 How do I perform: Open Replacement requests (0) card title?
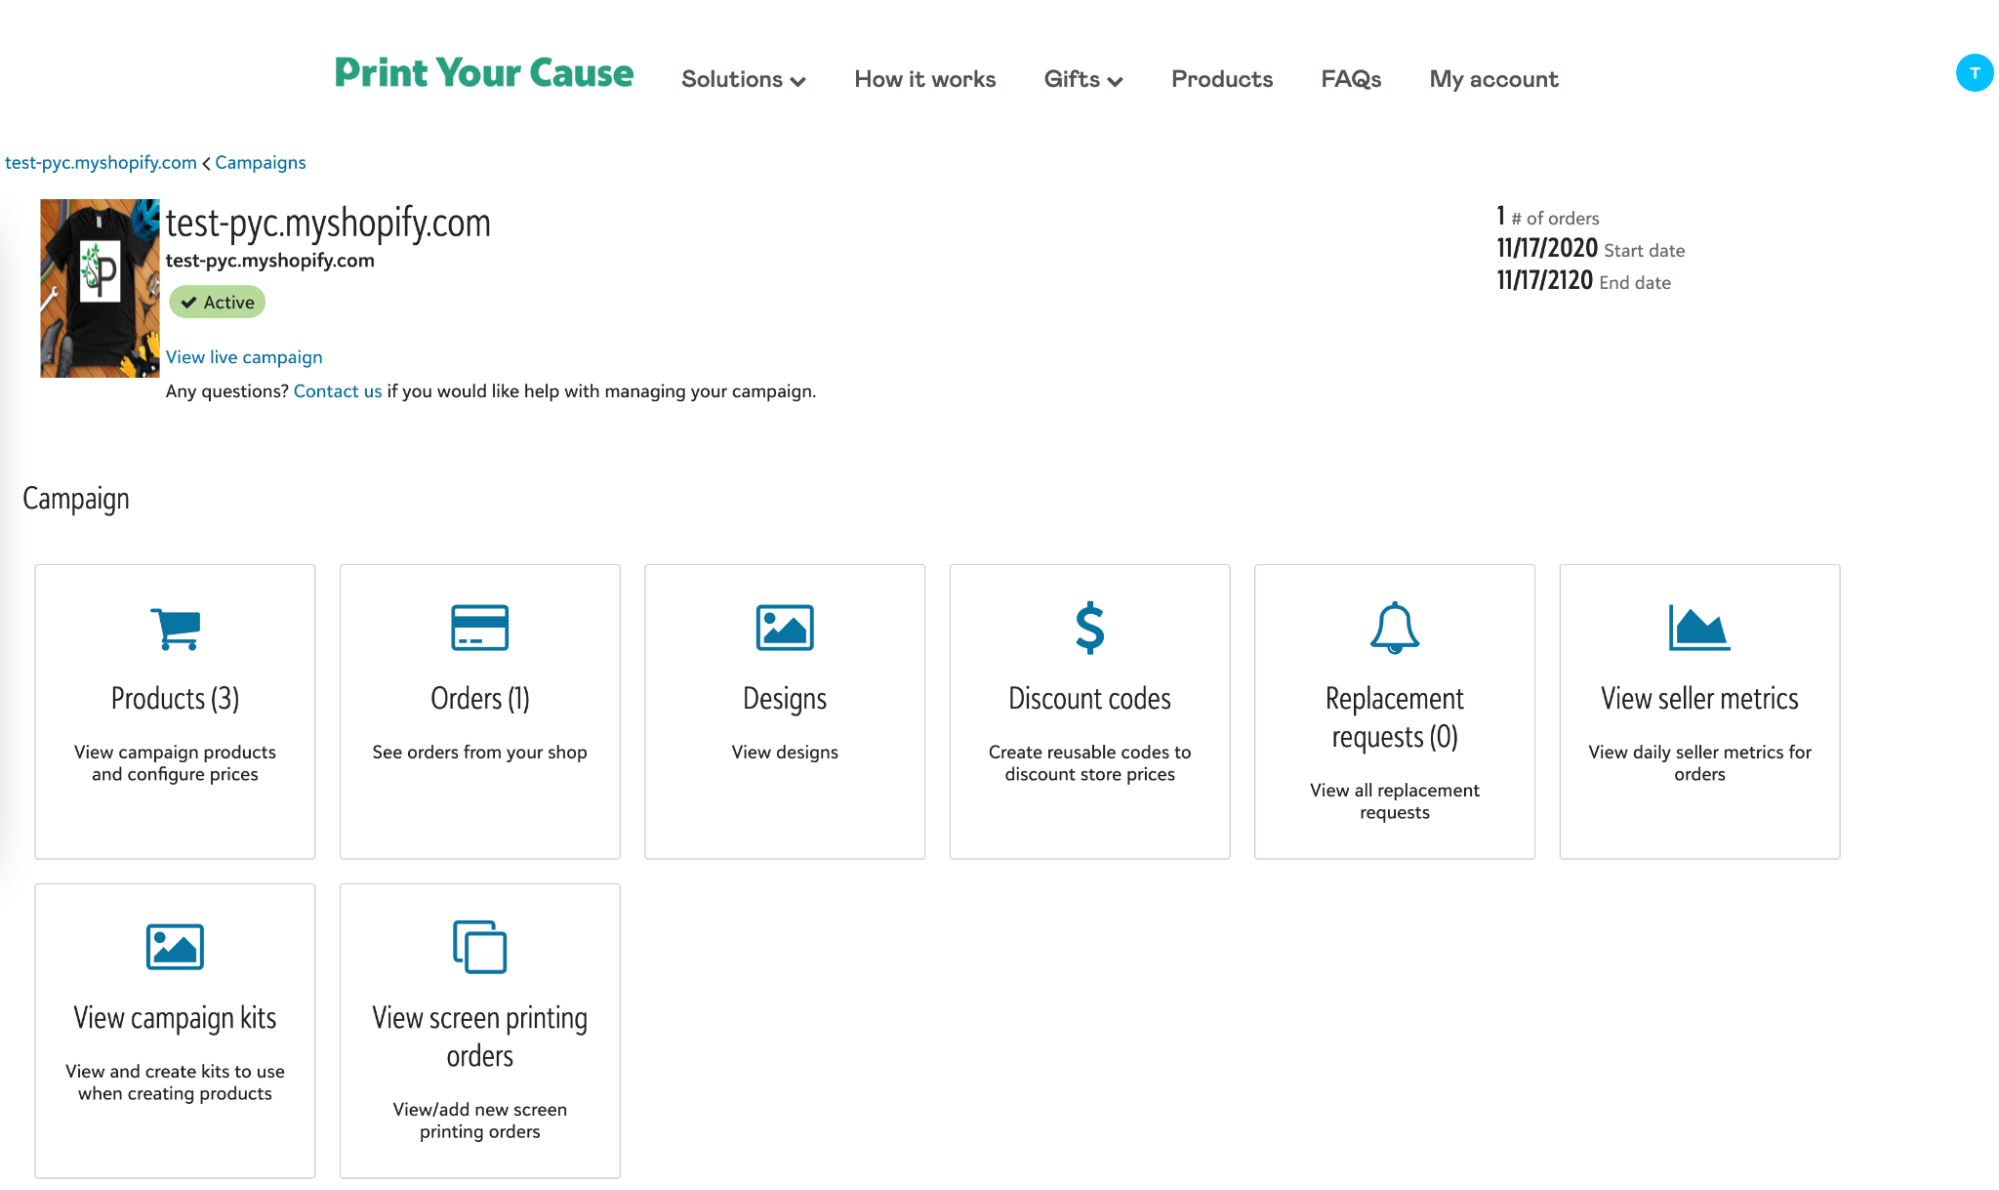(1394, 717)
